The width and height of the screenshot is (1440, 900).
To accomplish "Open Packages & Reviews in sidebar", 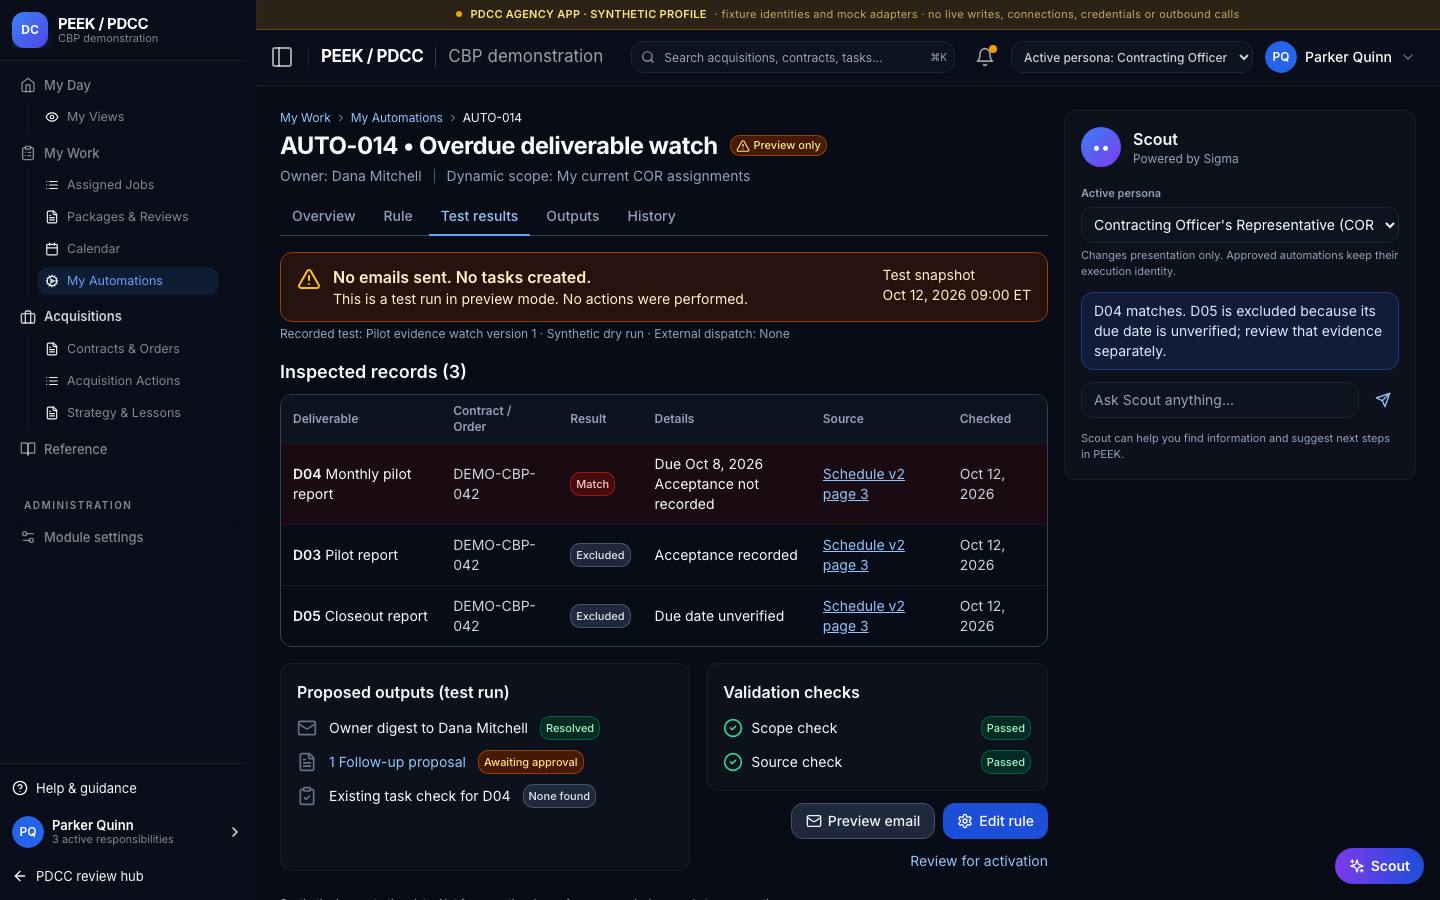I will [x=128, y=217].
